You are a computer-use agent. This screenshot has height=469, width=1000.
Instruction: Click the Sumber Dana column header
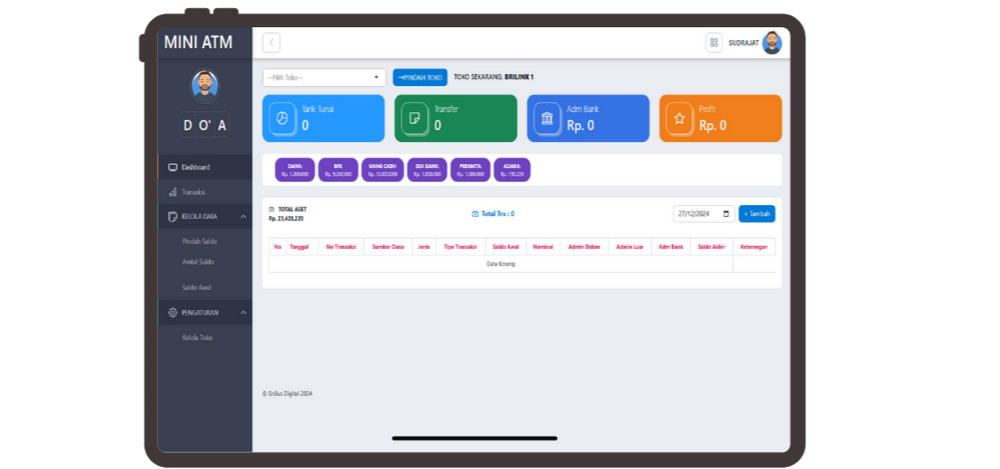click(388, 246)
